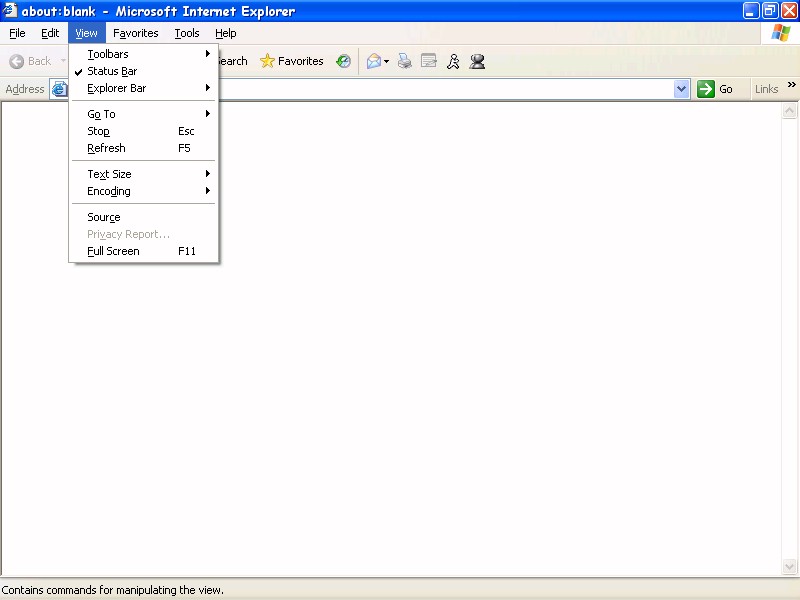The height and width of the screenshot is (600, 800).
Task: Open the Mail button dropdown arrow
Action: [386, 62]
